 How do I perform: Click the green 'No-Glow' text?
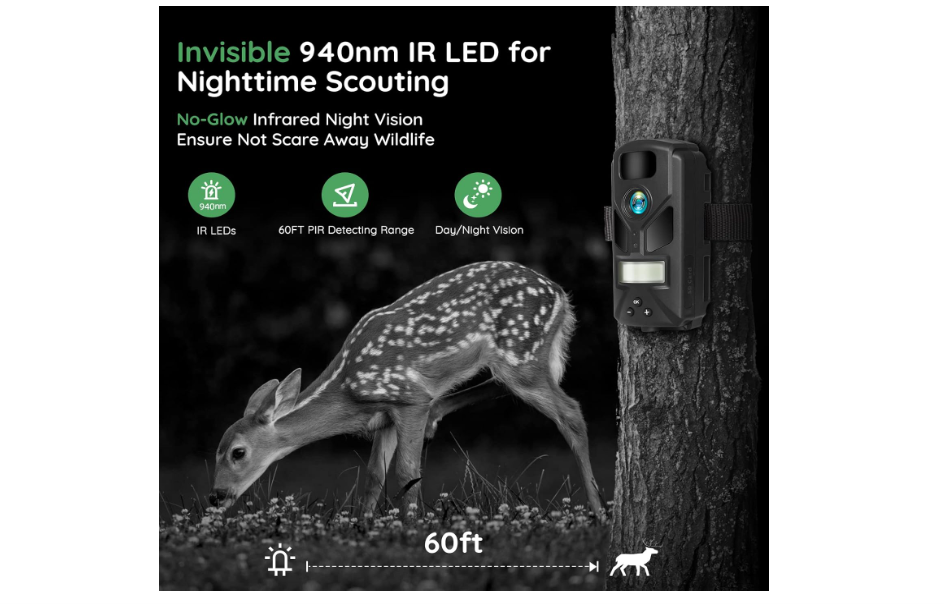(x=212, y=119)
